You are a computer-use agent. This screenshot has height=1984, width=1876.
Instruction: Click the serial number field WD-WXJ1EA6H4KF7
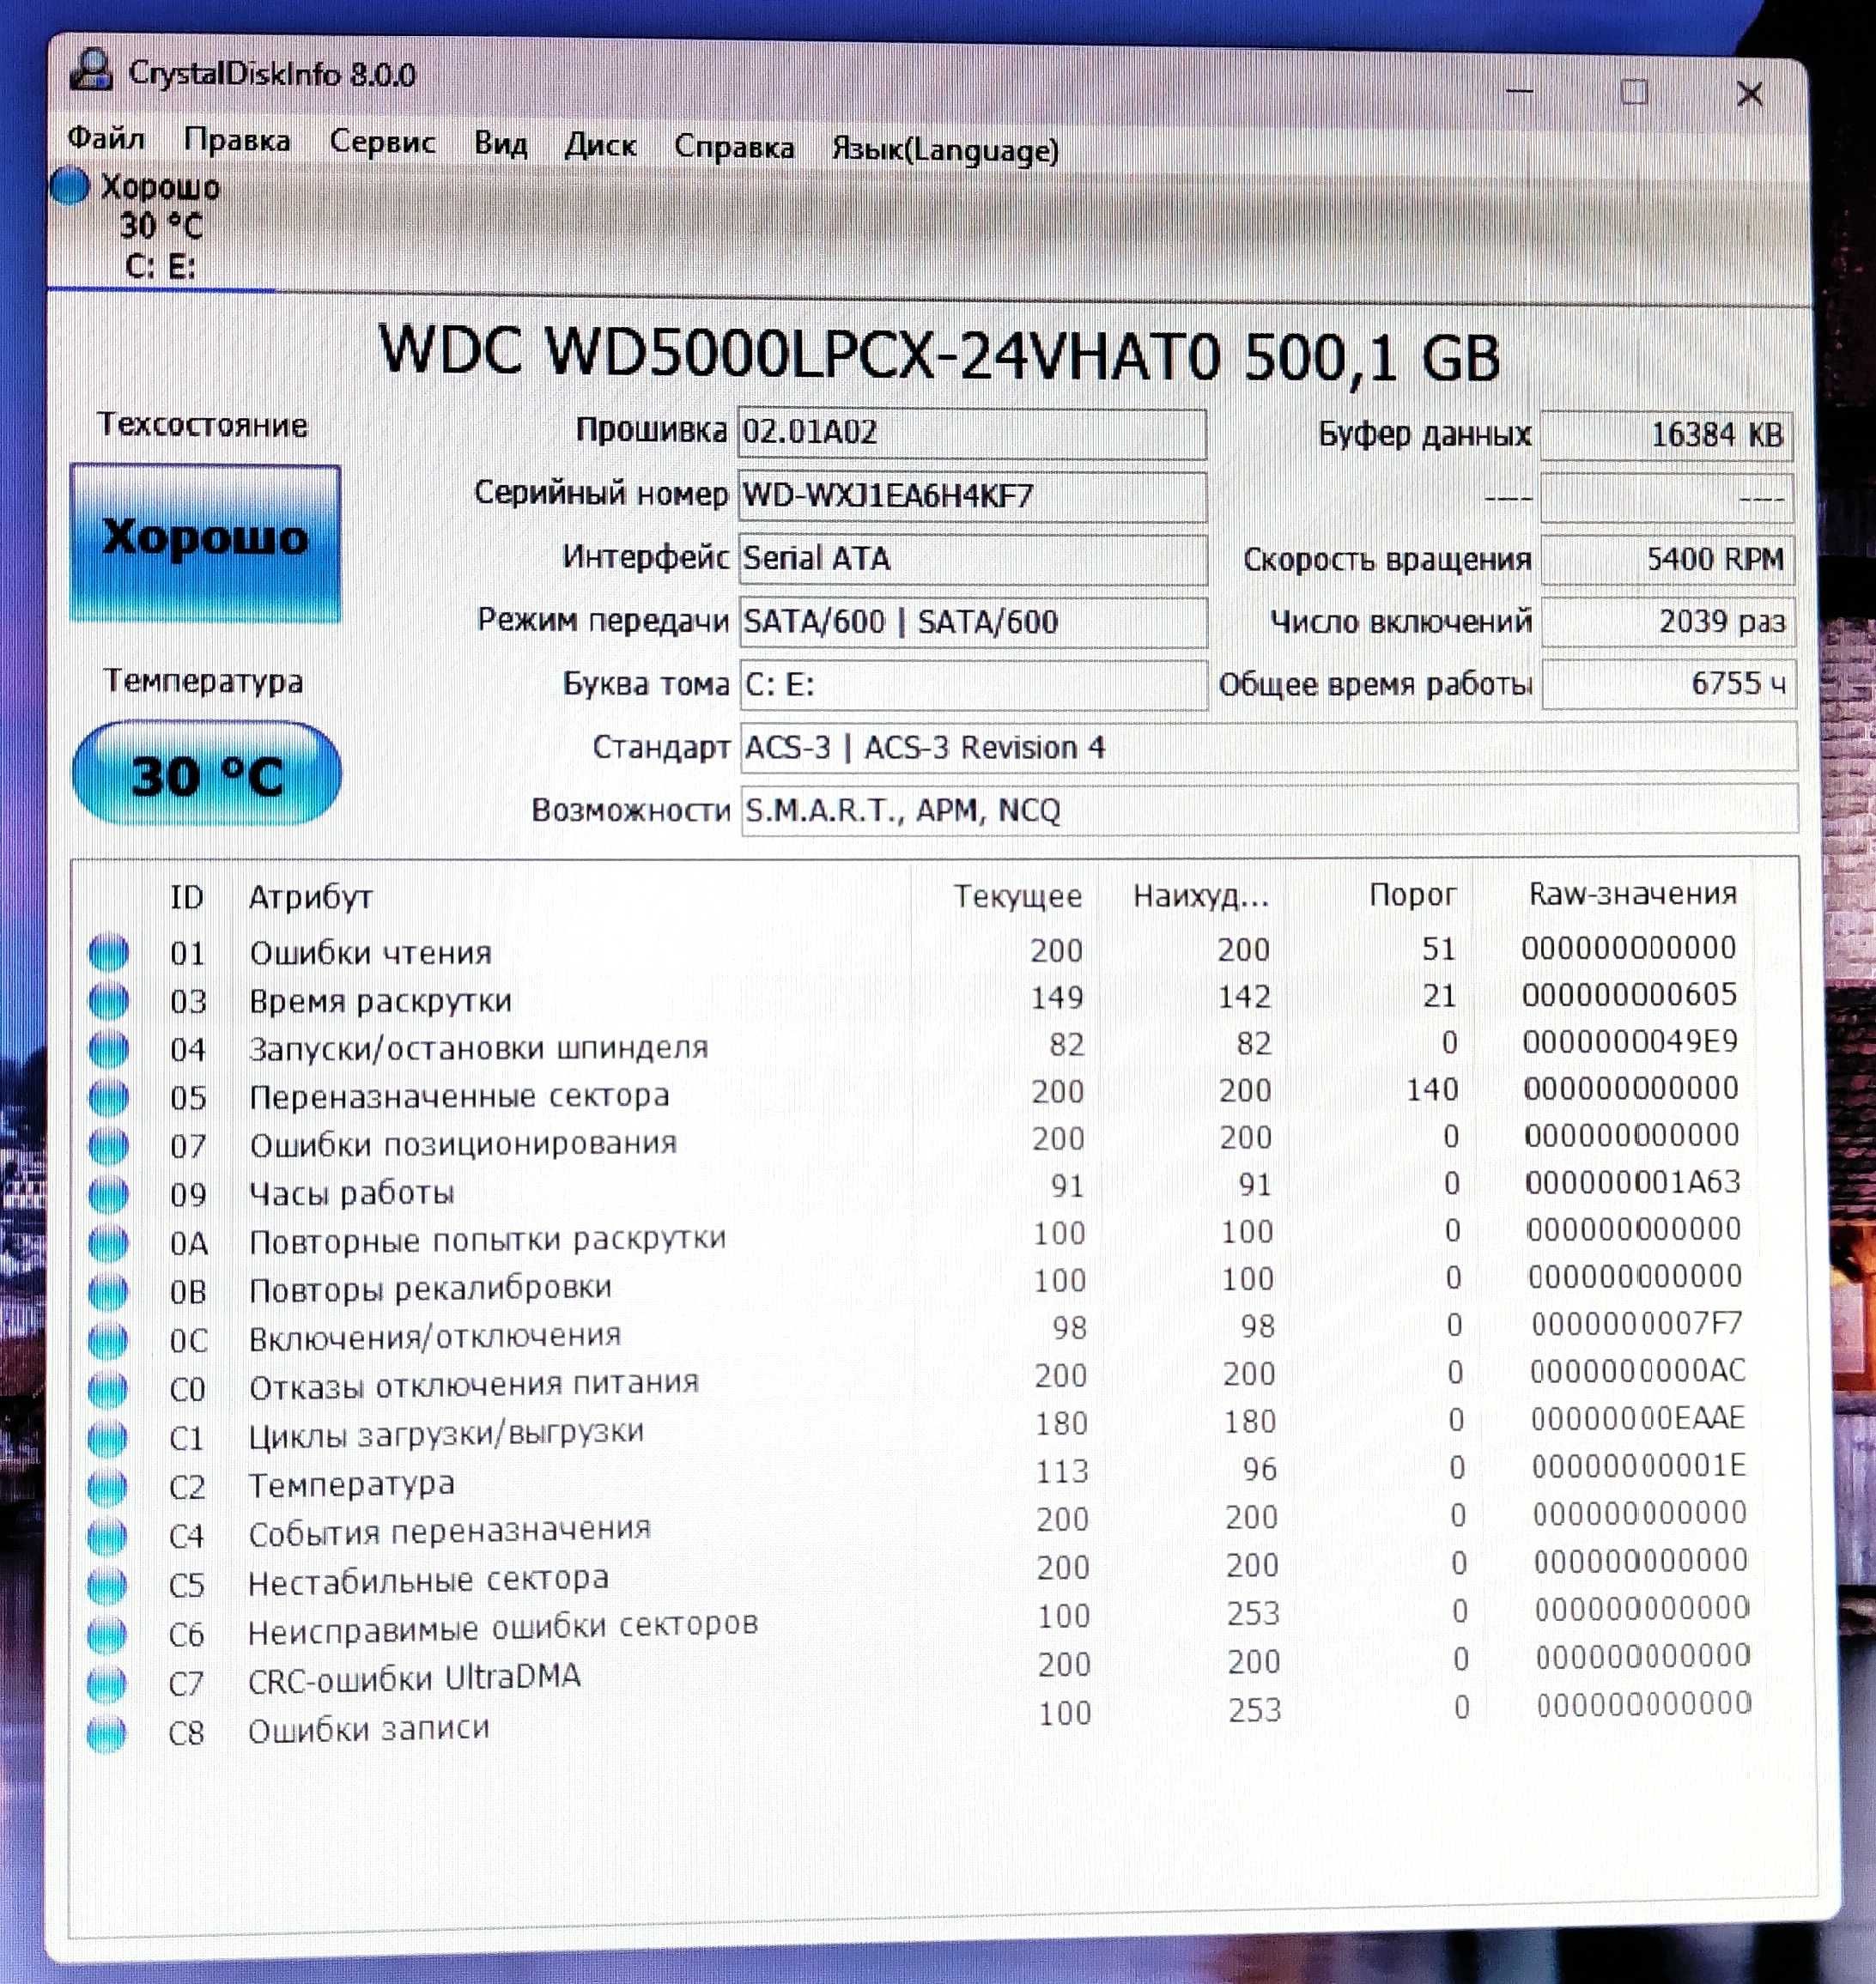click(972, 496)
